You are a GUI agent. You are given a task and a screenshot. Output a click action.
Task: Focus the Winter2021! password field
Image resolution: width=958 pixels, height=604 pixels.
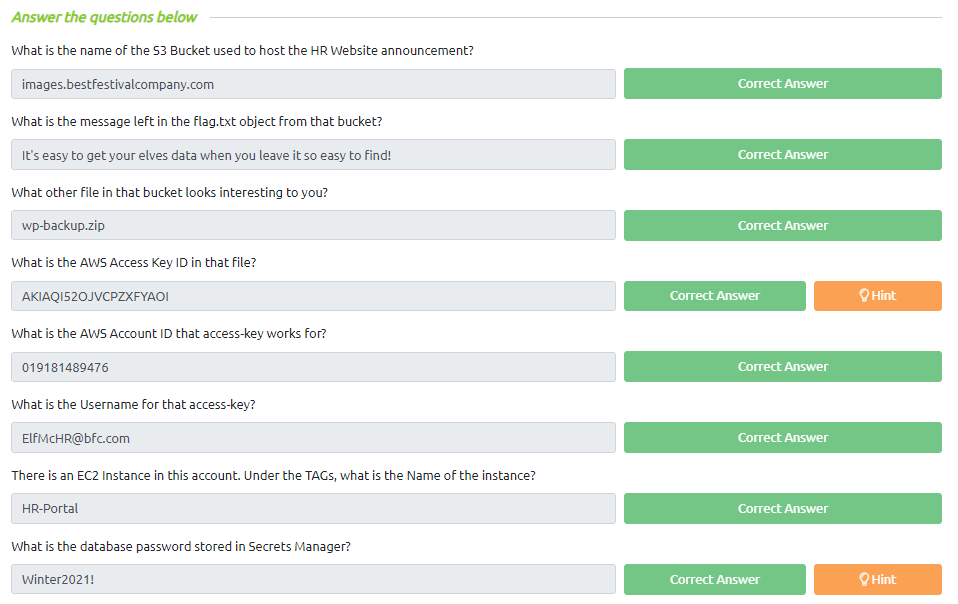click(313, 579)
